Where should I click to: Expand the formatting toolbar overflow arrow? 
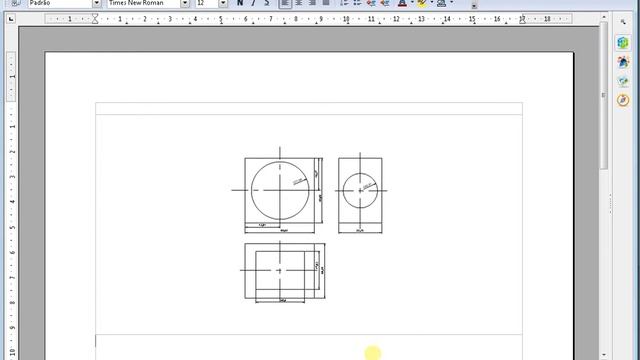[x=474, y=5]
